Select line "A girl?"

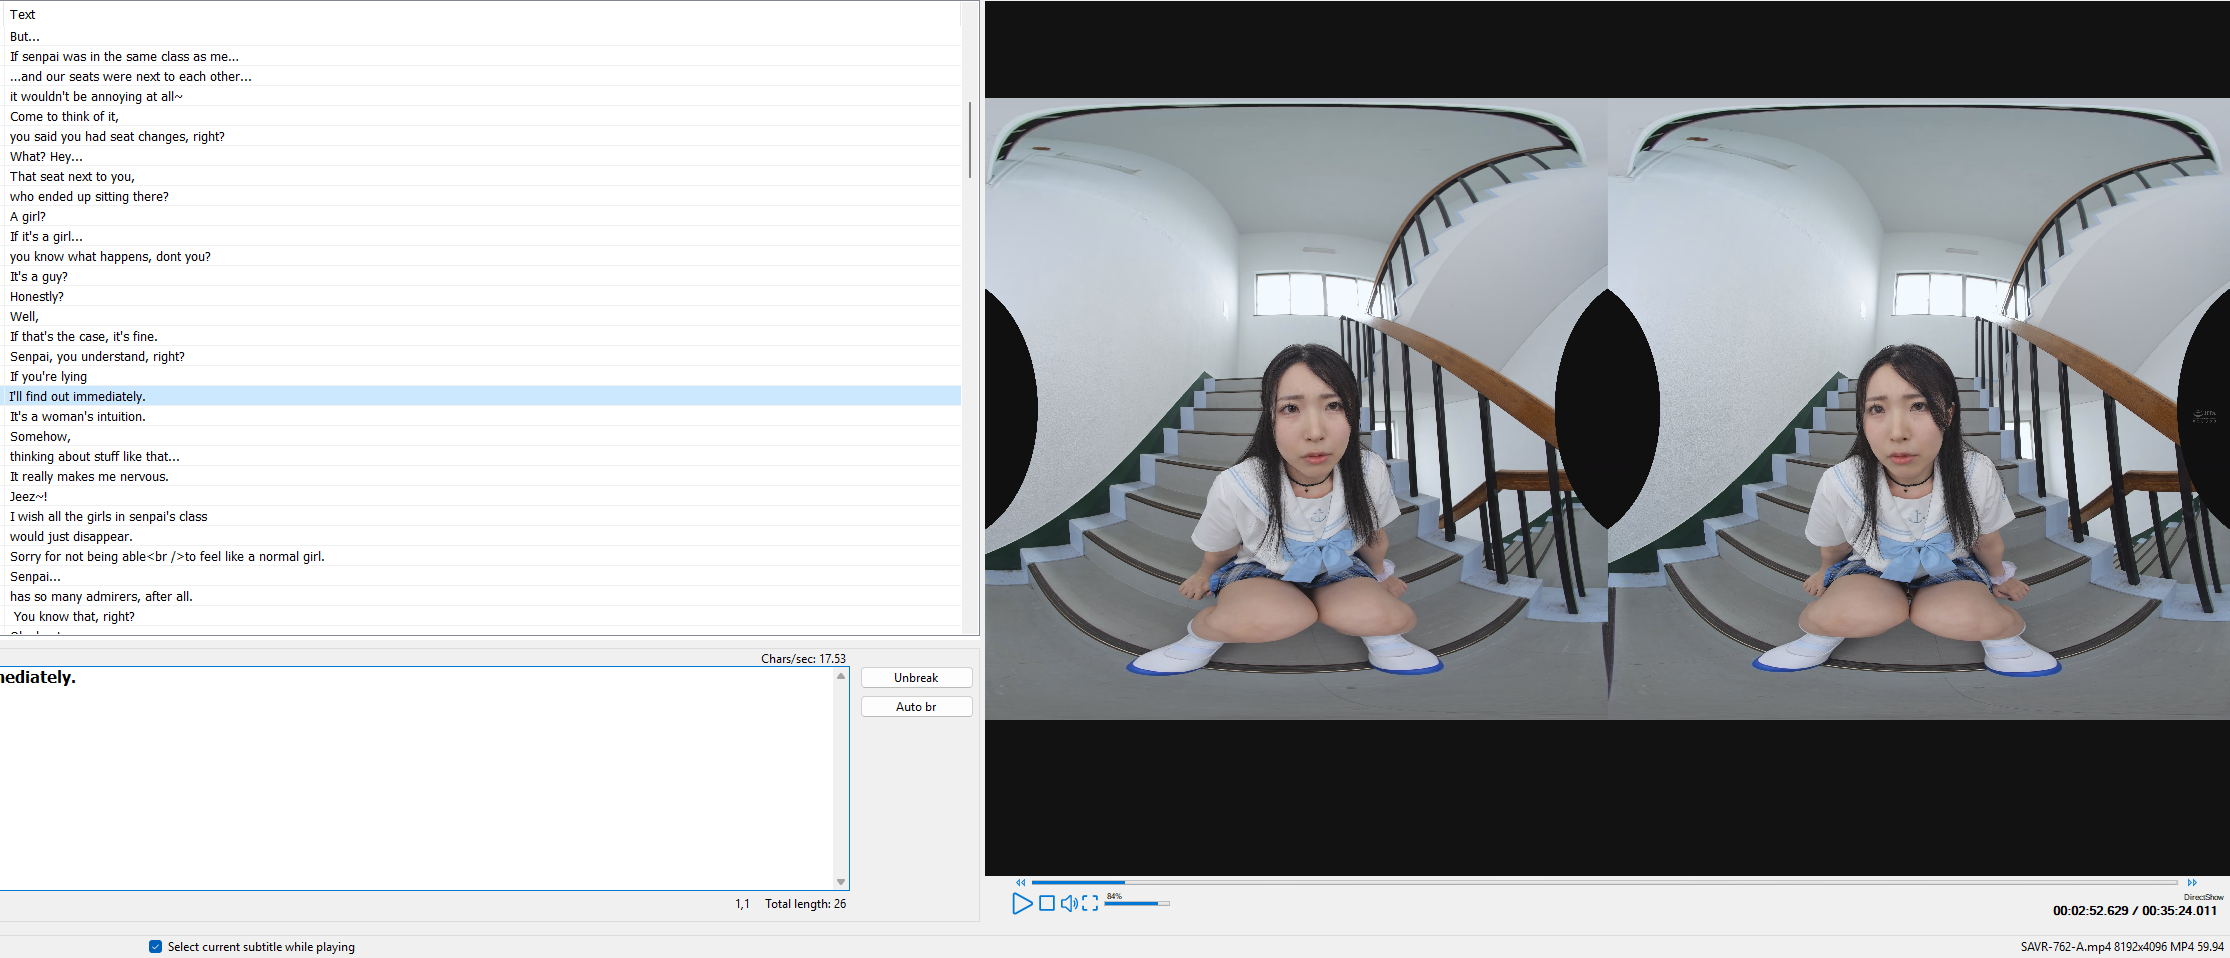(482, 217)
